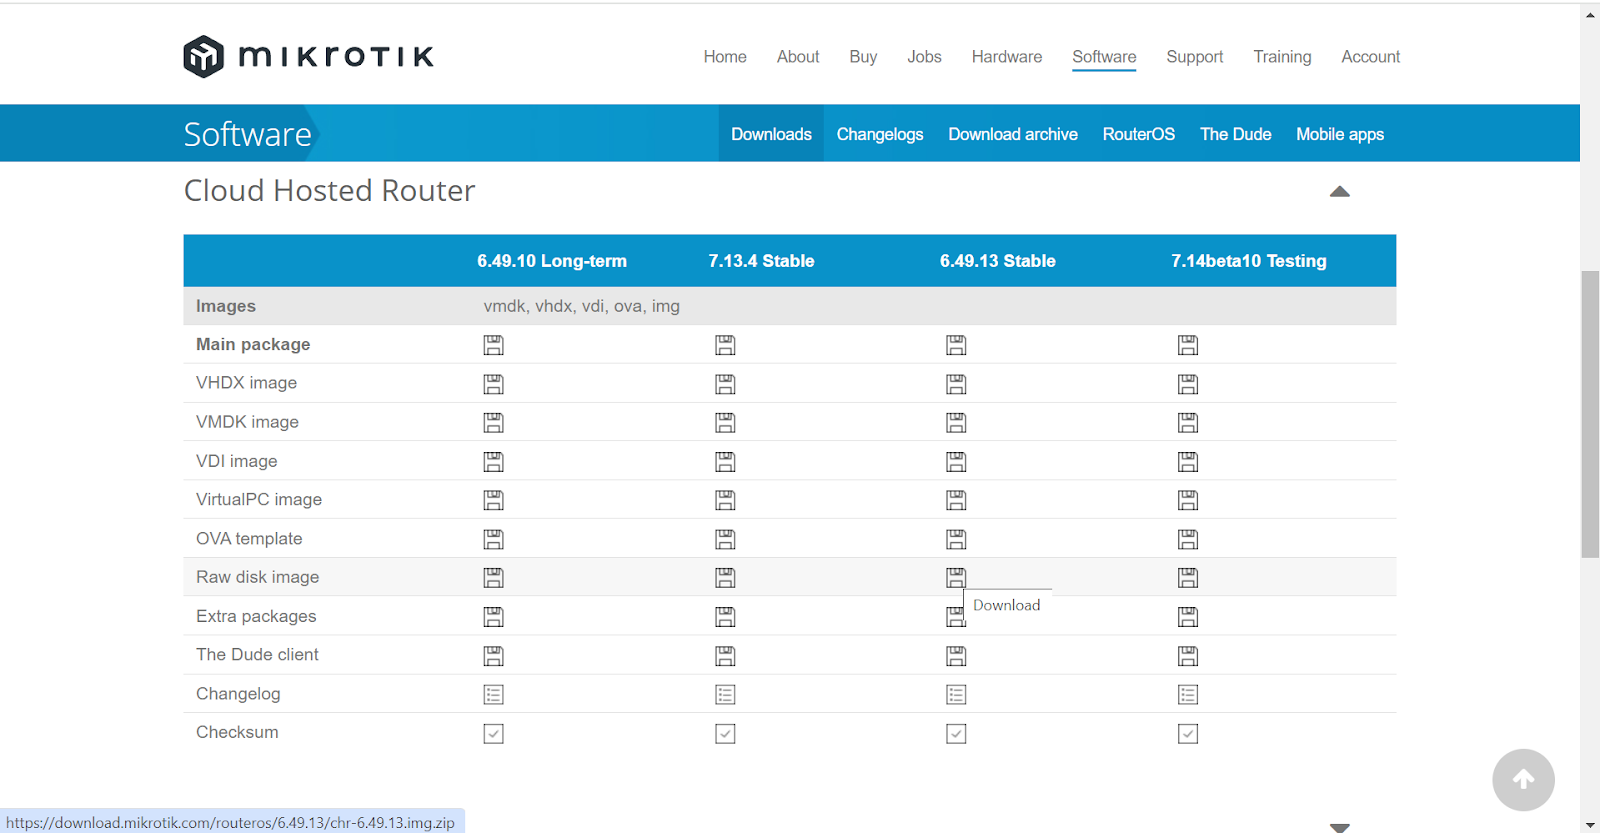Download VDI image for 7.14beta10 Testing
The height and width of the screenshot is (833, 1600).
[x=1188, y=462]
